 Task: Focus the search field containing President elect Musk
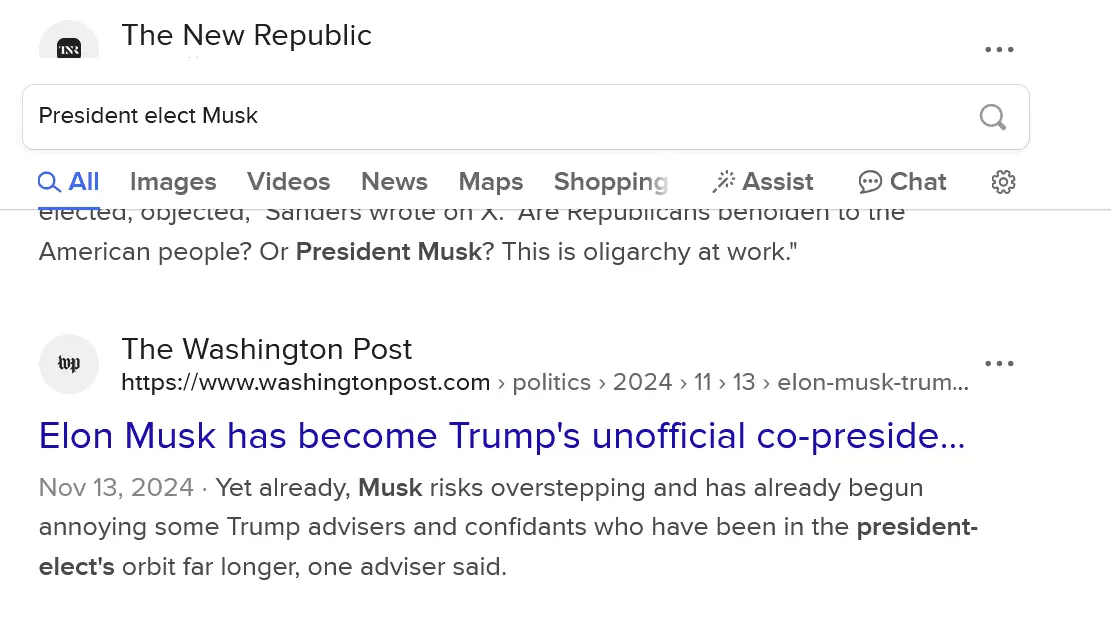pyautogui.click(x=500, y=117)
